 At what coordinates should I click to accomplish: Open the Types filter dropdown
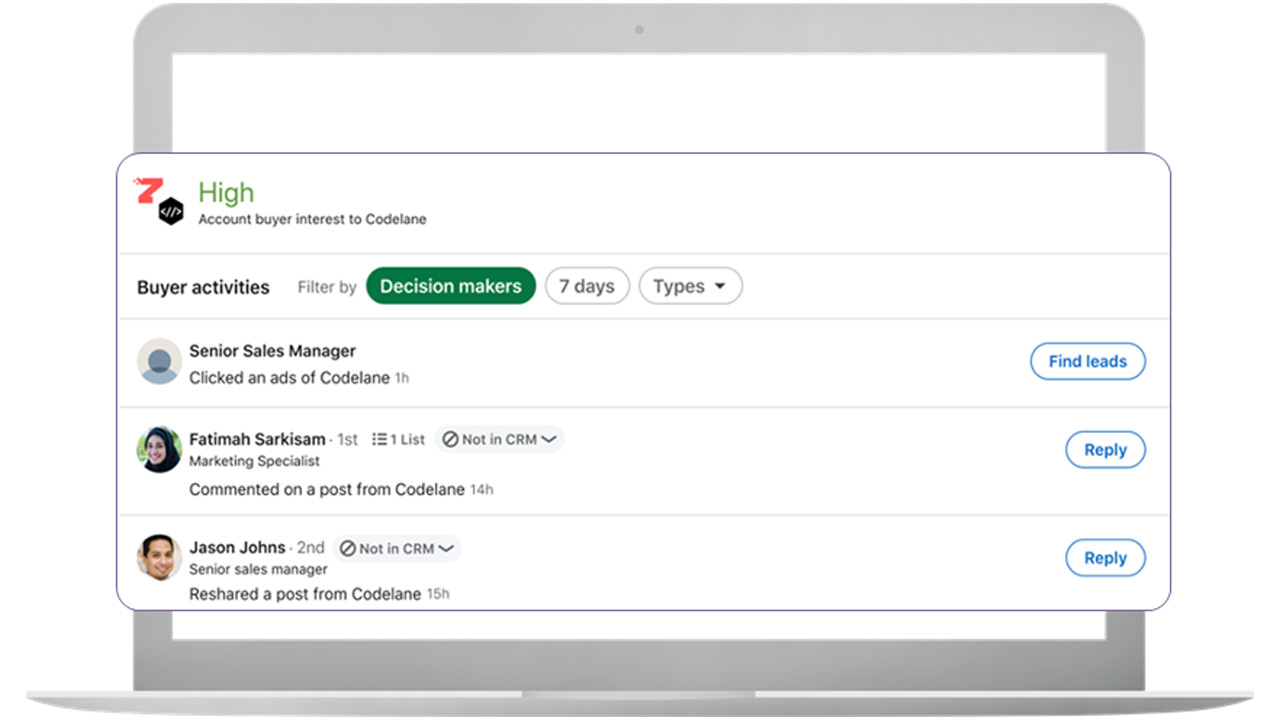tap(690, 286)
